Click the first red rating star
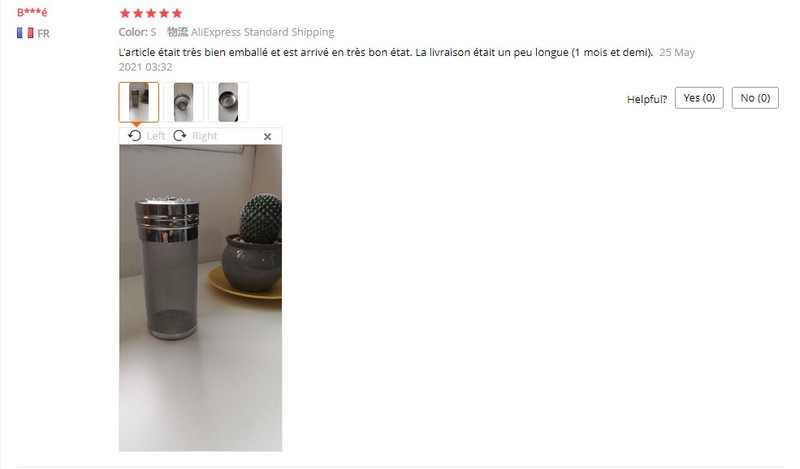 (x=125, y=13)
